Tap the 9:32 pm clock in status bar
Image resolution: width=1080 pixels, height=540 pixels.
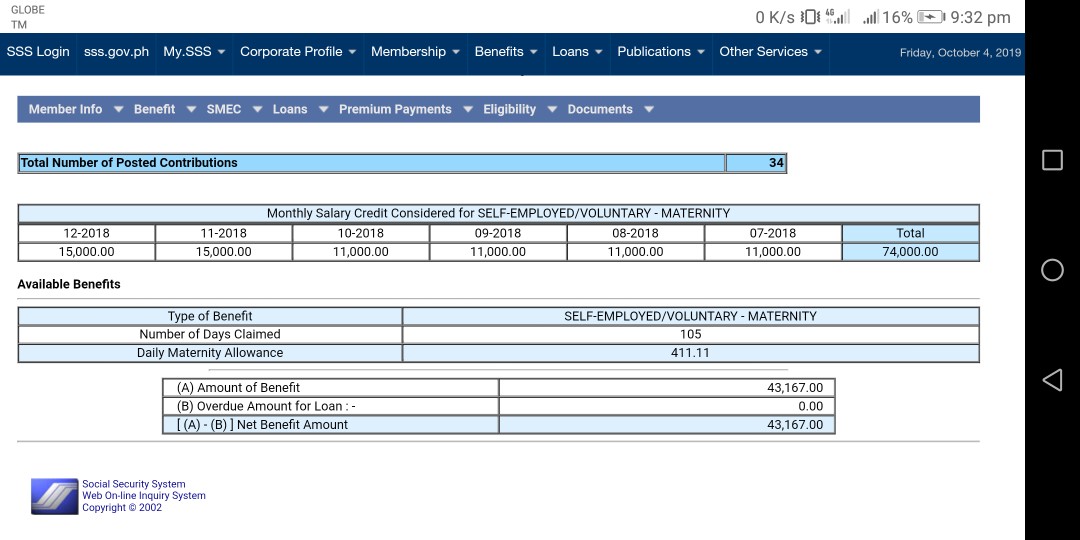[980, 17]
